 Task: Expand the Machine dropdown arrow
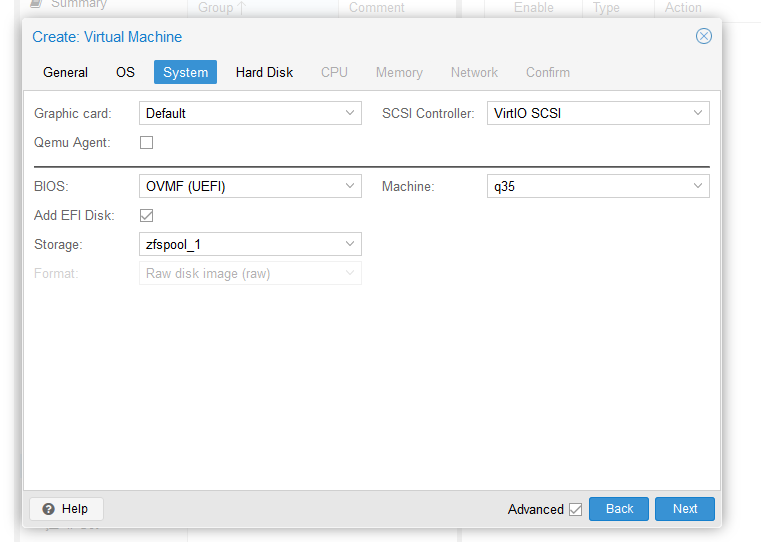[x=697, y=186]
